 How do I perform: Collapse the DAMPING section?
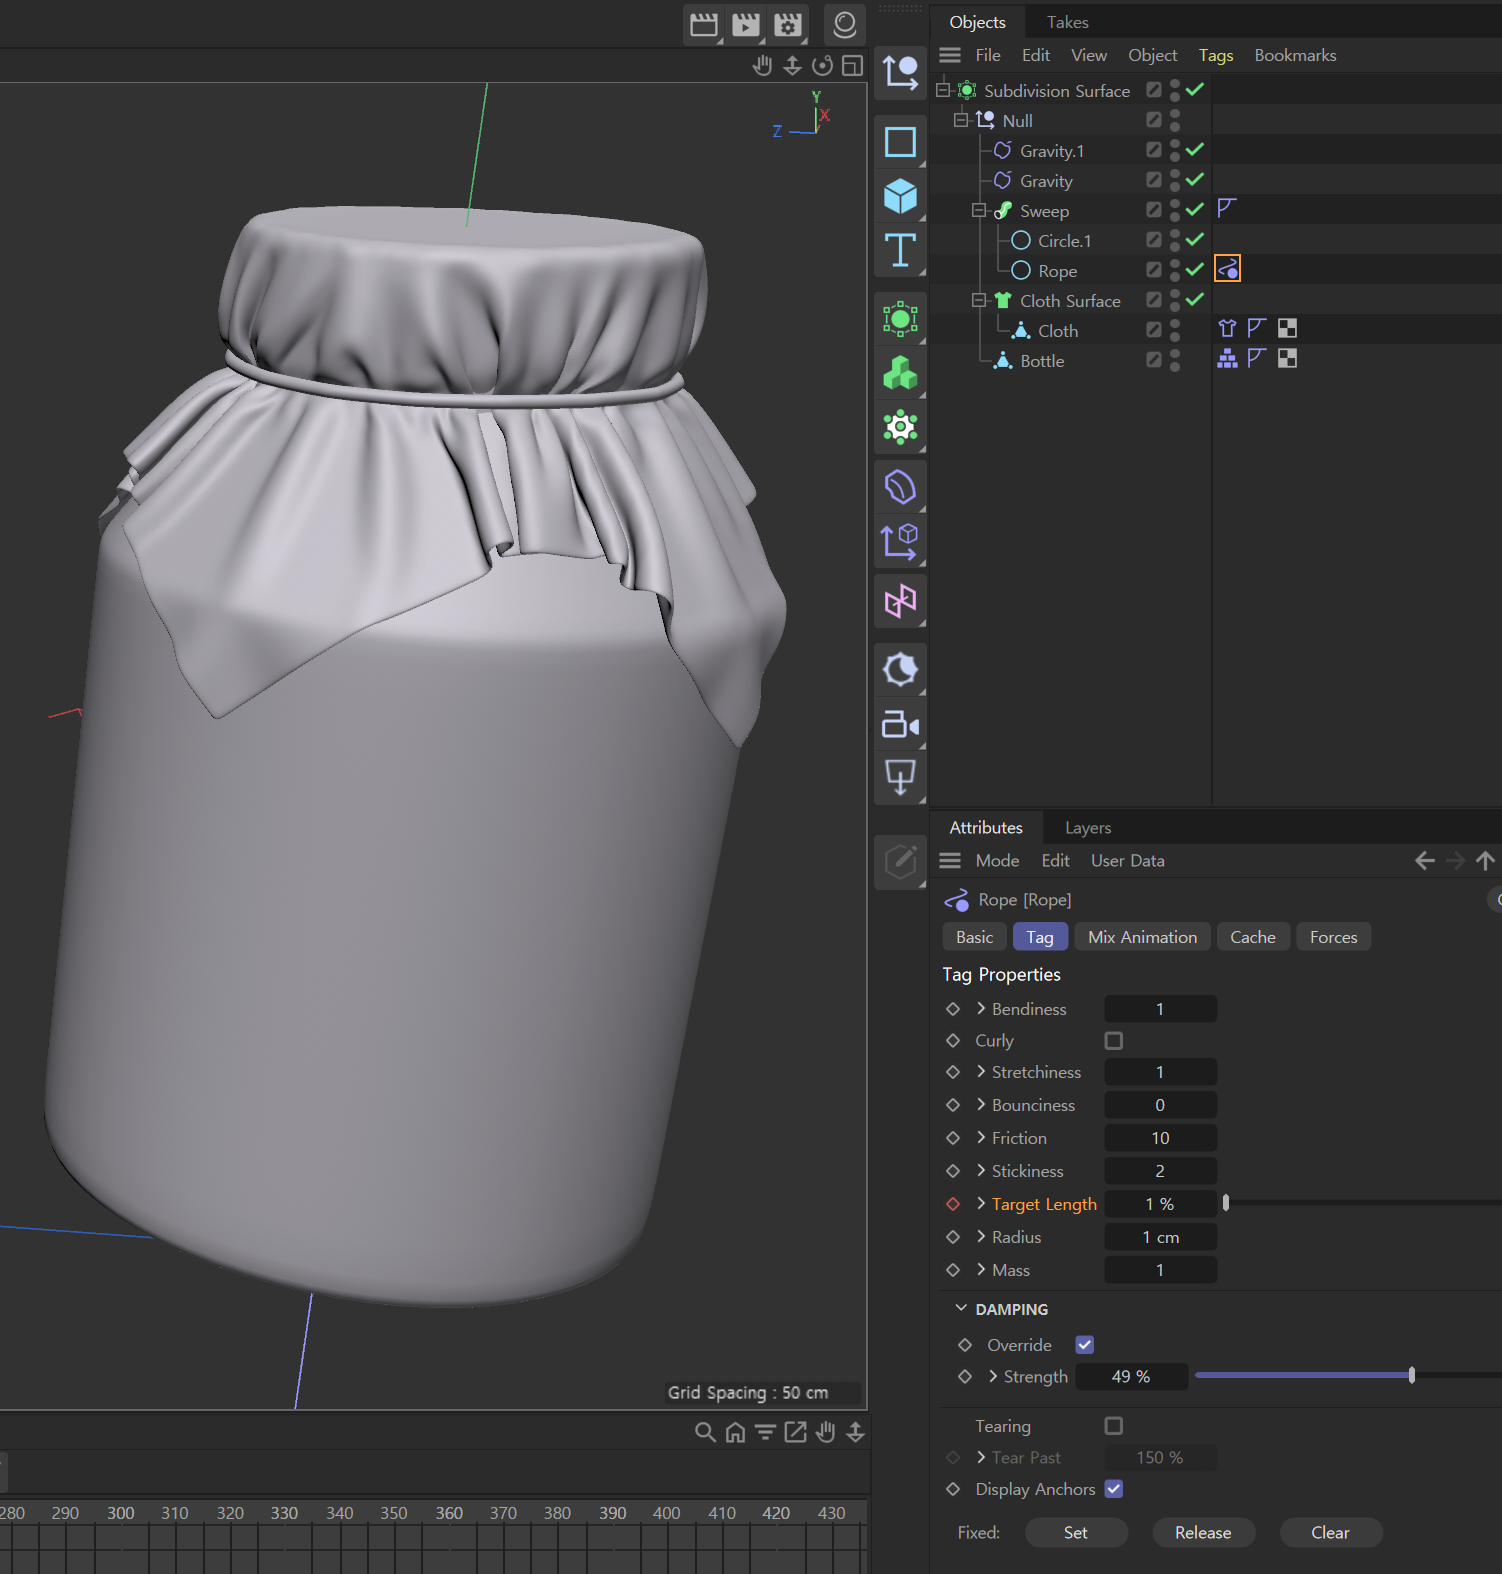pos(961,1309)
